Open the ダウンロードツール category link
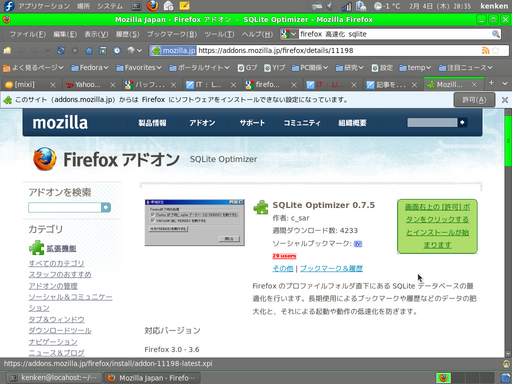512x384 pixels. (x=60, y=331)
